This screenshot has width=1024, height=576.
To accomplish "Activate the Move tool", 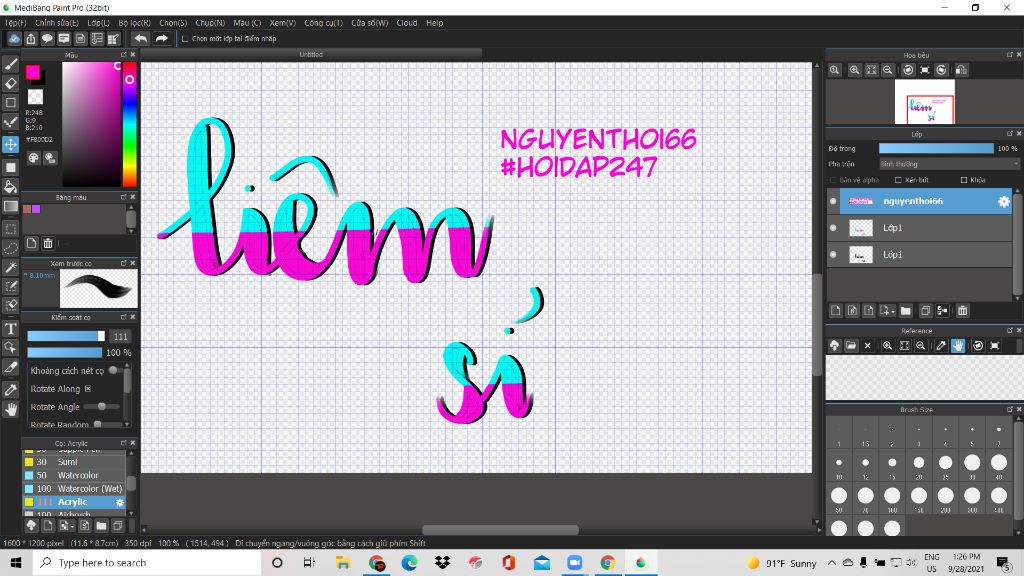I will pos(10,144).
